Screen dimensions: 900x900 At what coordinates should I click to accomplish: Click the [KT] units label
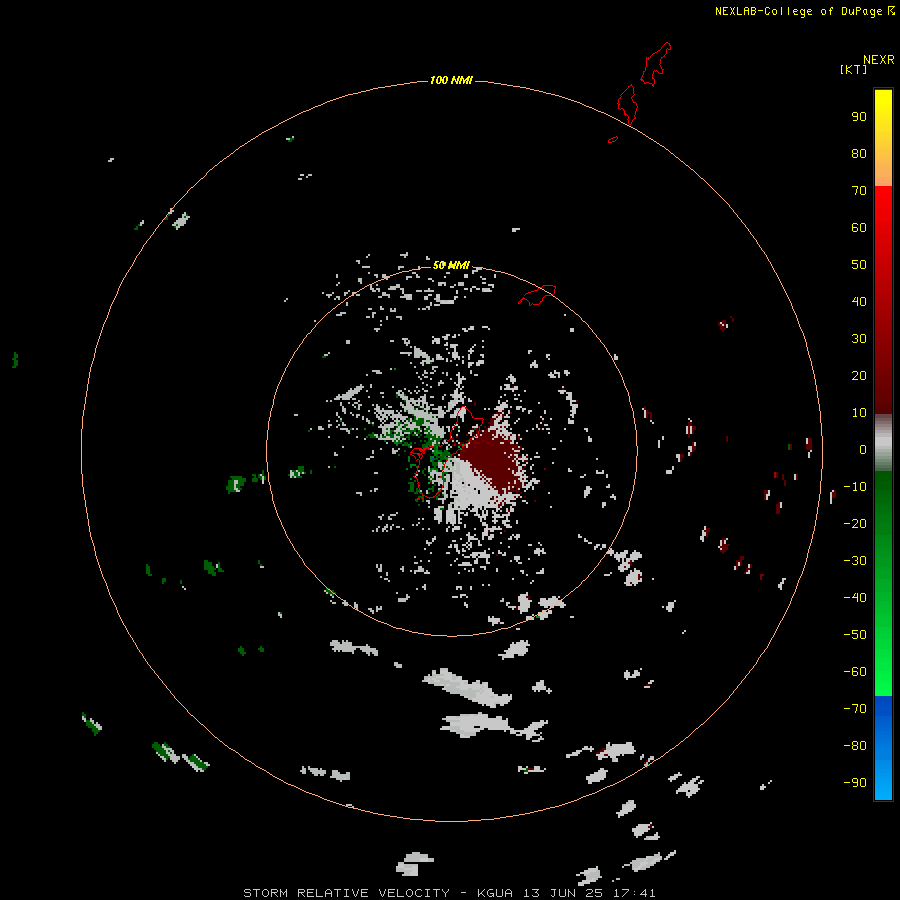(x=853, y=69)
